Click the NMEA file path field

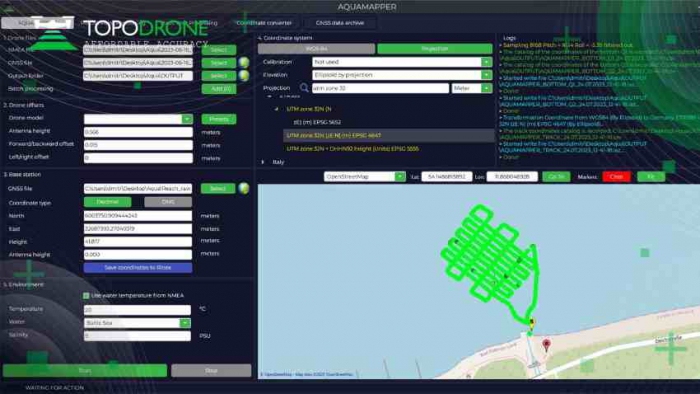[138, 50]
